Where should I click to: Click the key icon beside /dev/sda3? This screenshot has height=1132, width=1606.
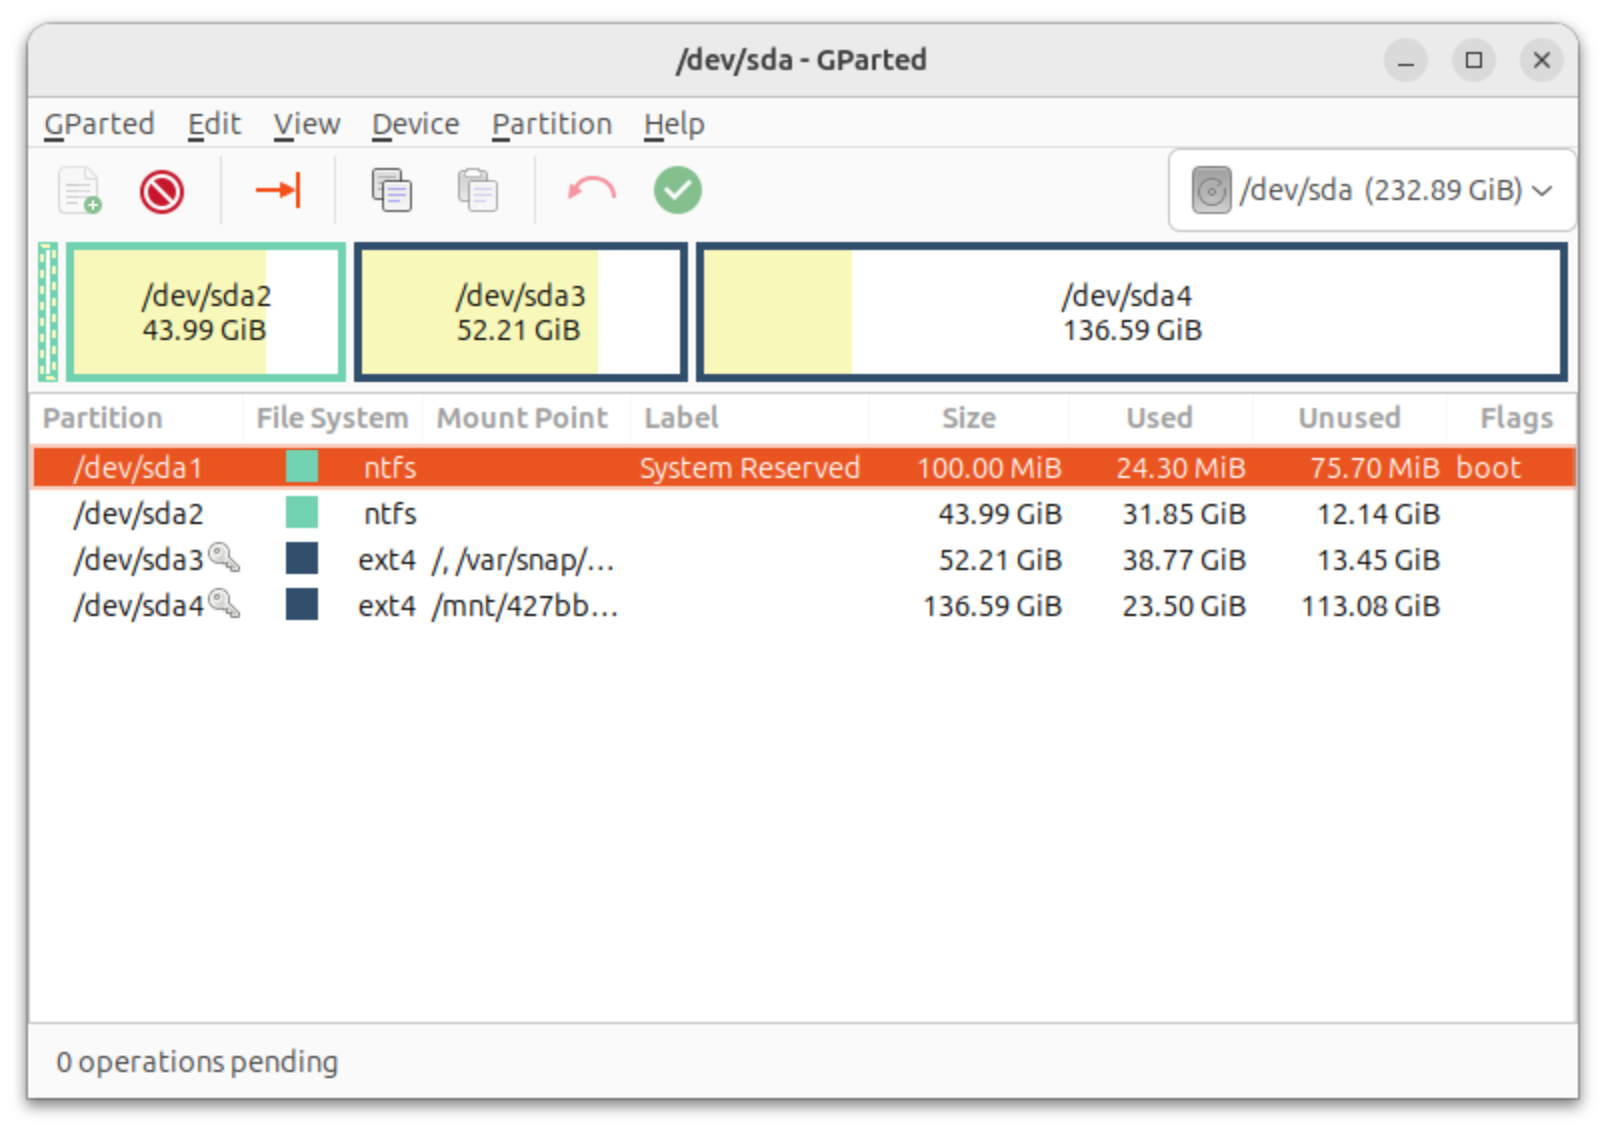point(224,558)
